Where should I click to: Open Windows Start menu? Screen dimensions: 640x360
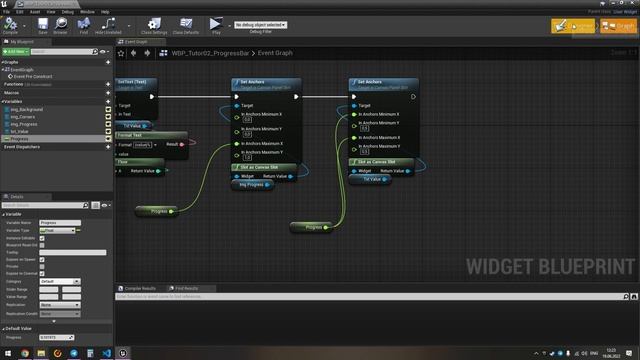pos(8,353)
